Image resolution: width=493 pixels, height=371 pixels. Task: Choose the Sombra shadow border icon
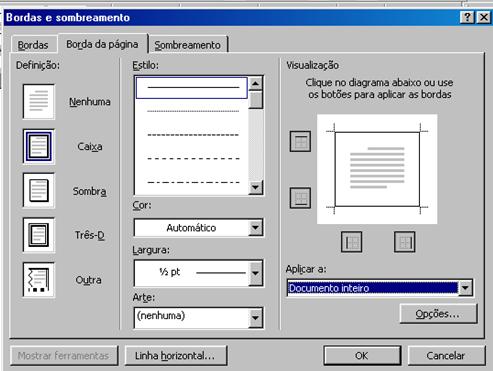pos(39,191)
